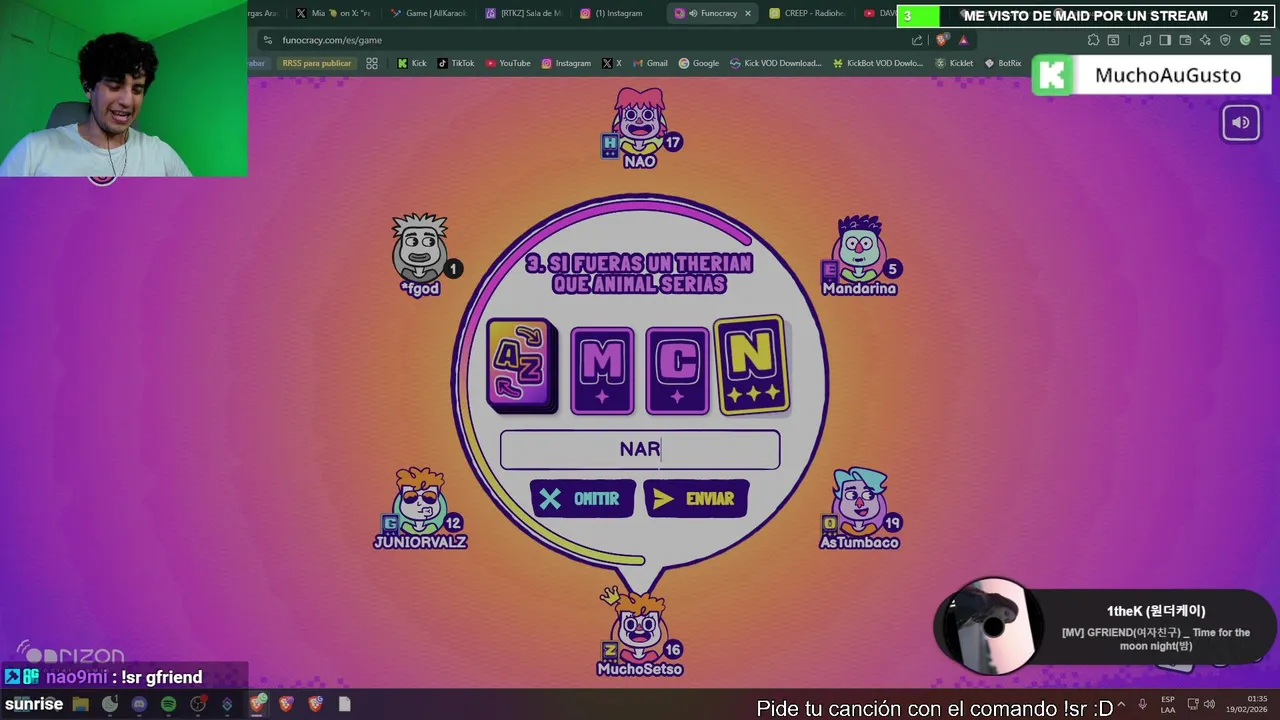Open the X bookmark
Viewport: 1280px width, 720px height.
click(611, 63)
